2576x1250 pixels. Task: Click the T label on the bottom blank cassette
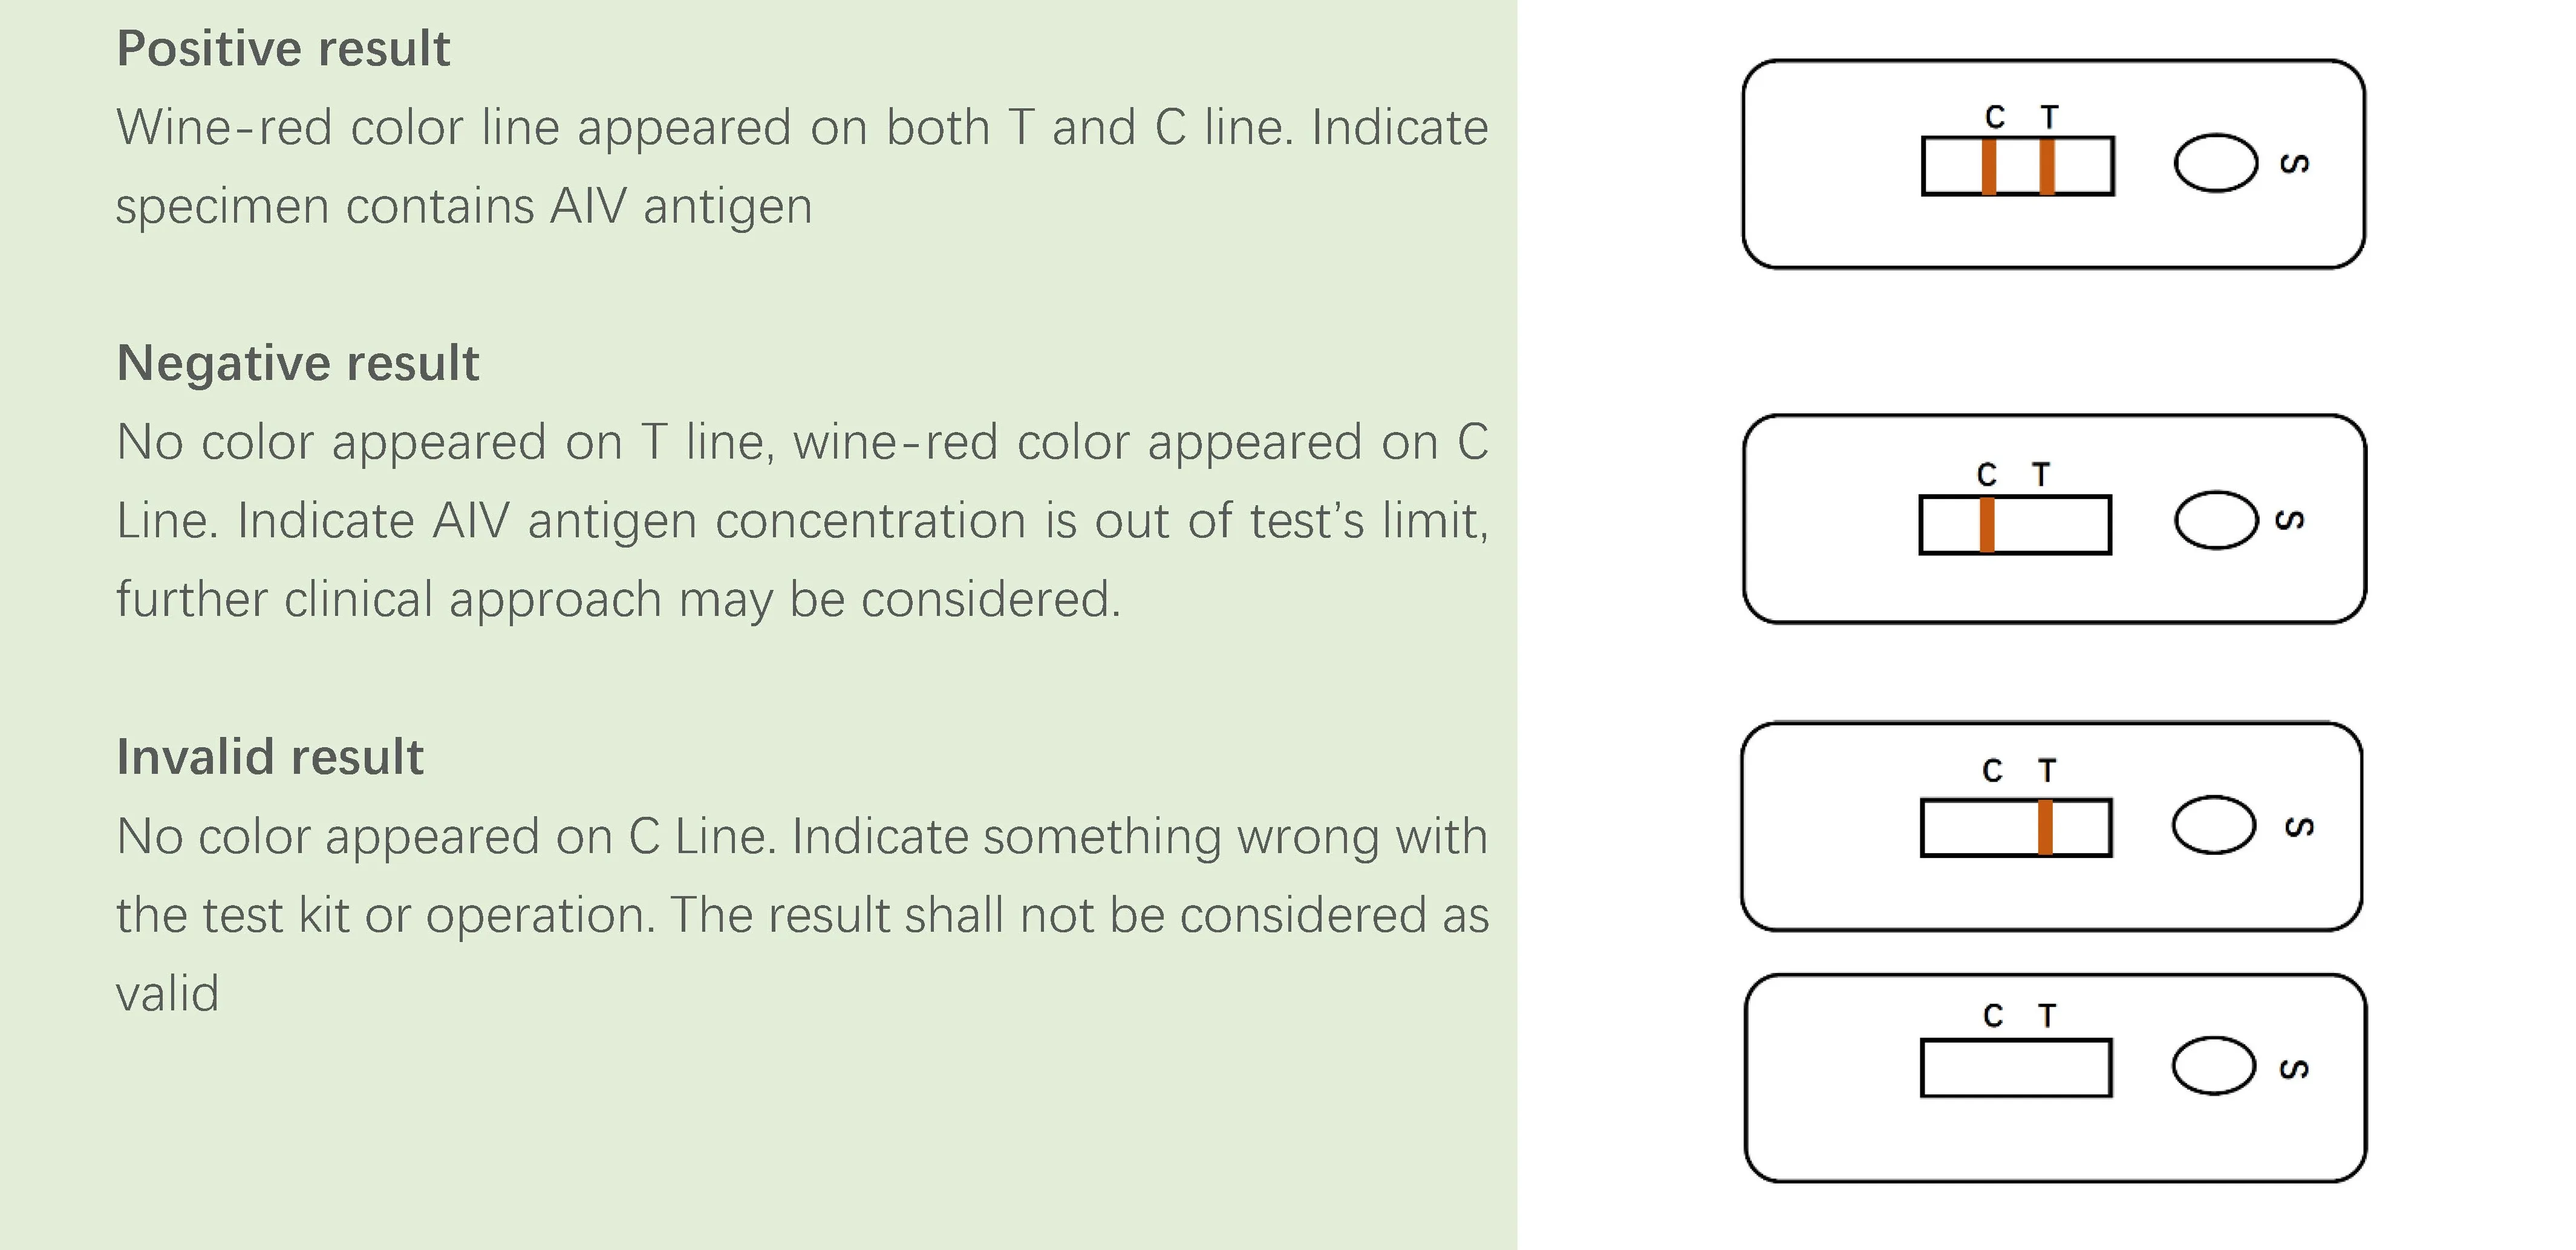coord(2047,1016)
